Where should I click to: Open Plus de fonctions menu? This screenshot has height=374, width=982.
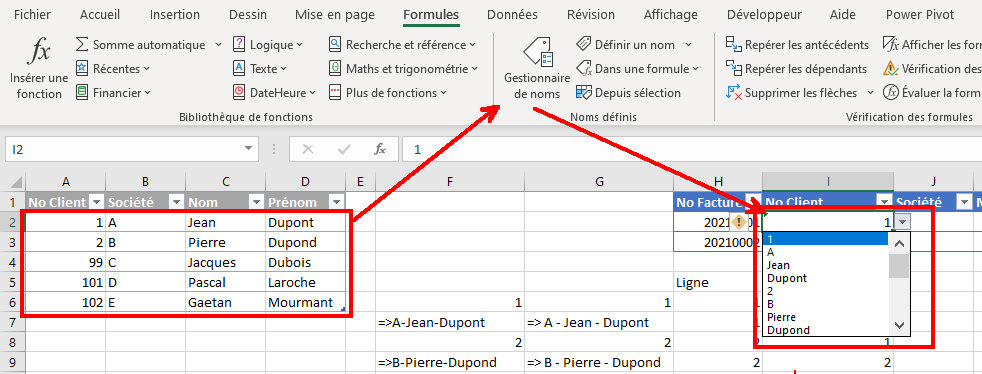coord(388,93)
